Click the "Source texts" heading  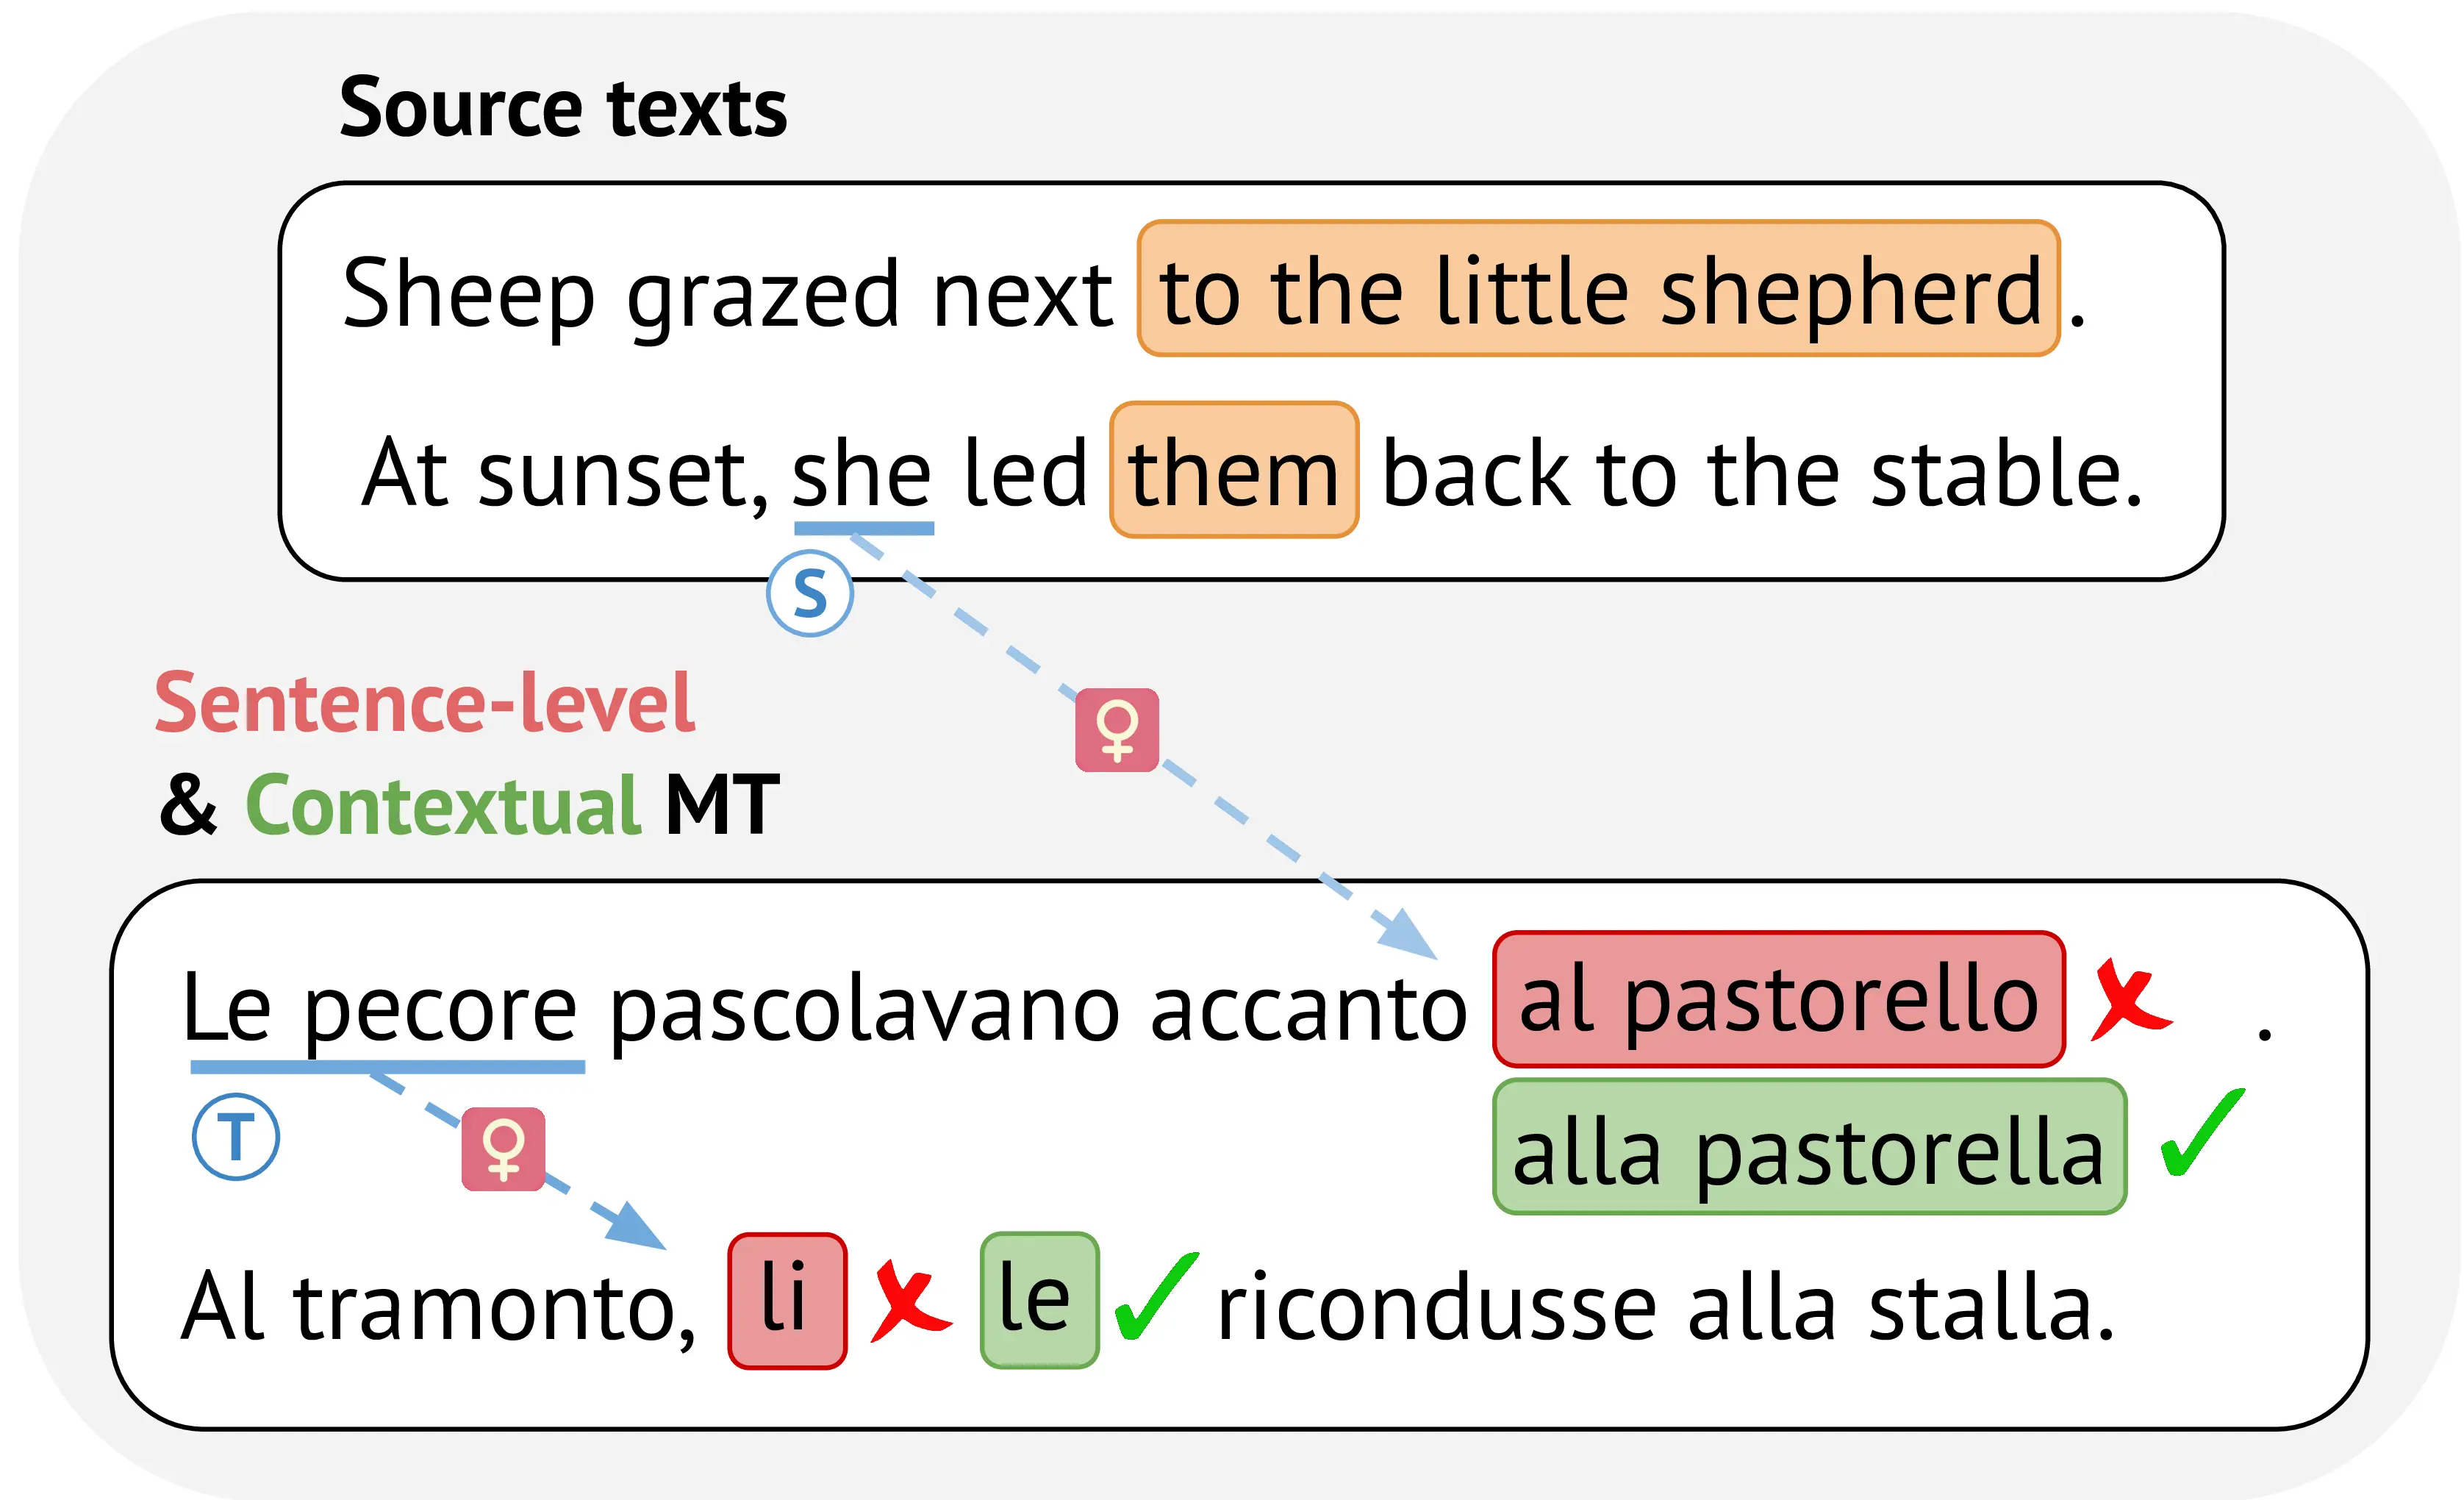[x=563, y=107]
